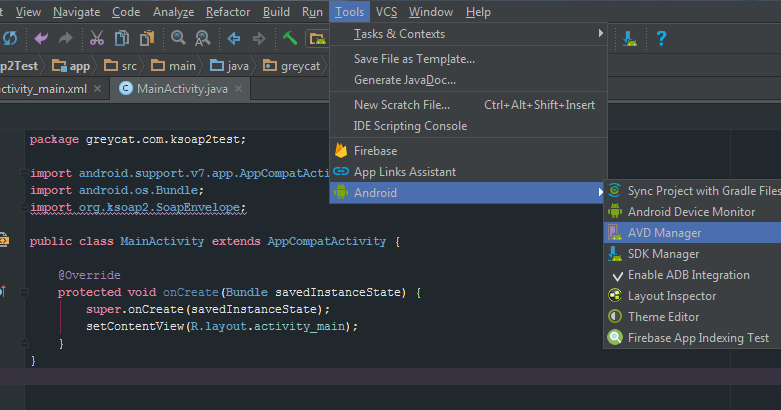The image size is (781, 410).
Task: Open the Help menu
Action: [x=478, y=12]
